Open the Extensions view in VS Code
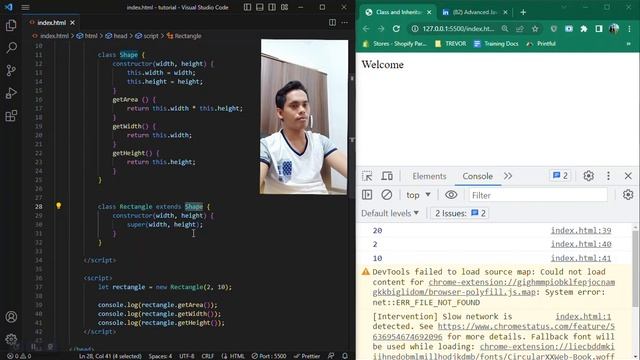Viewport: 640px width, 360px height. (x=11, y=116)
